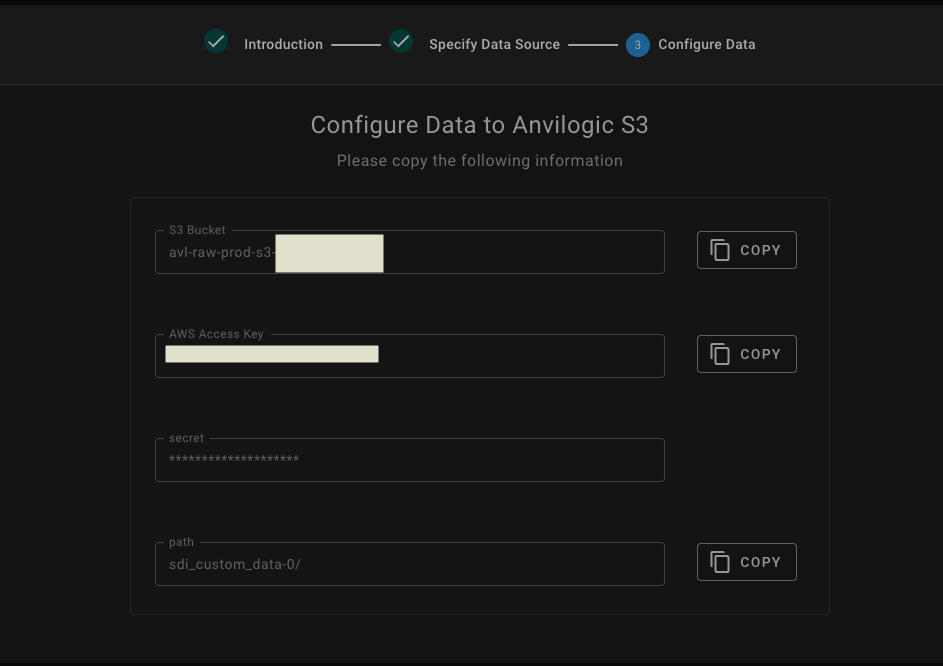Click the step 3 number circle

(x=637, y=45)
